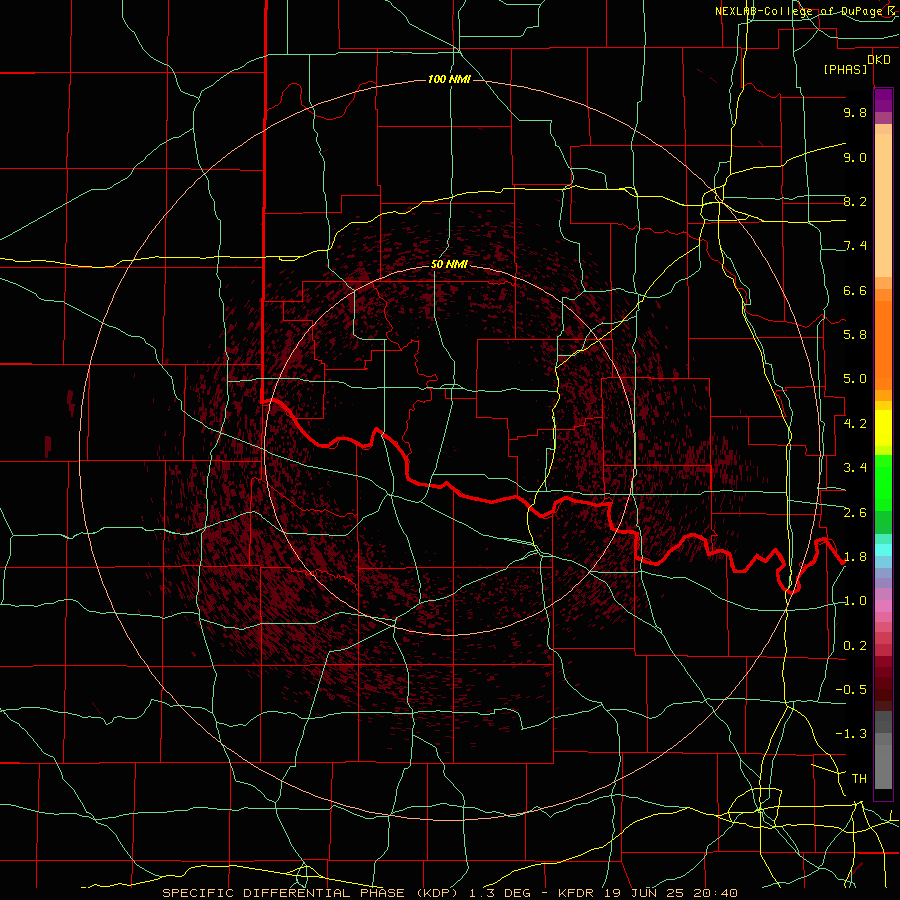The width and height of the screenshot is (900, 900).
Task: Click the 2.6 legend value
Action: [x=855, y=513]
